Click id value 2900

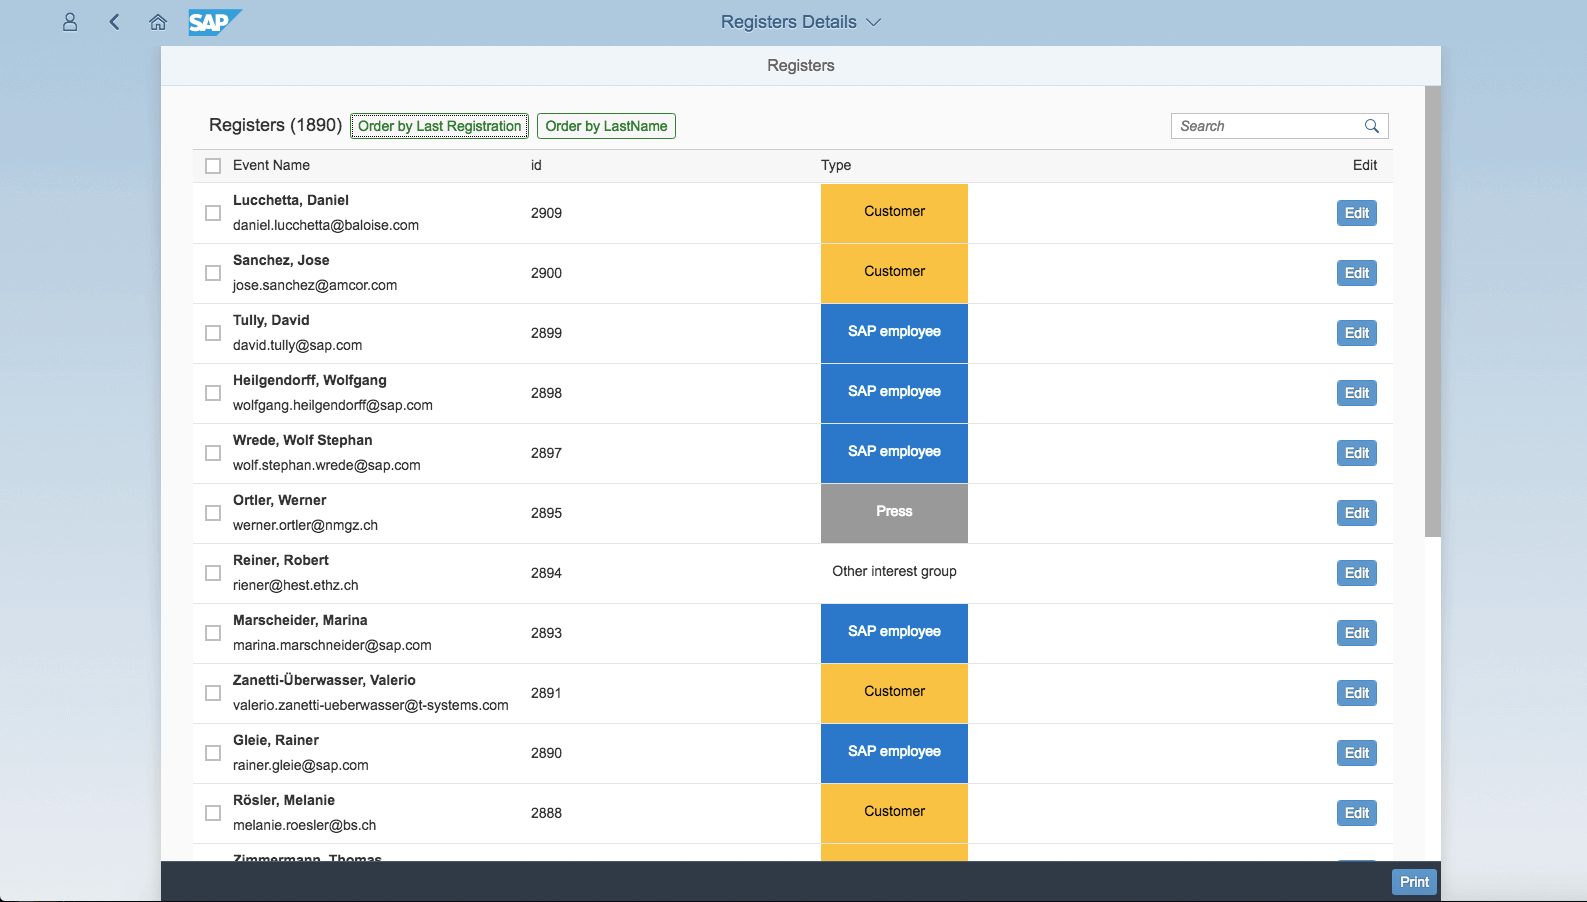546,273
